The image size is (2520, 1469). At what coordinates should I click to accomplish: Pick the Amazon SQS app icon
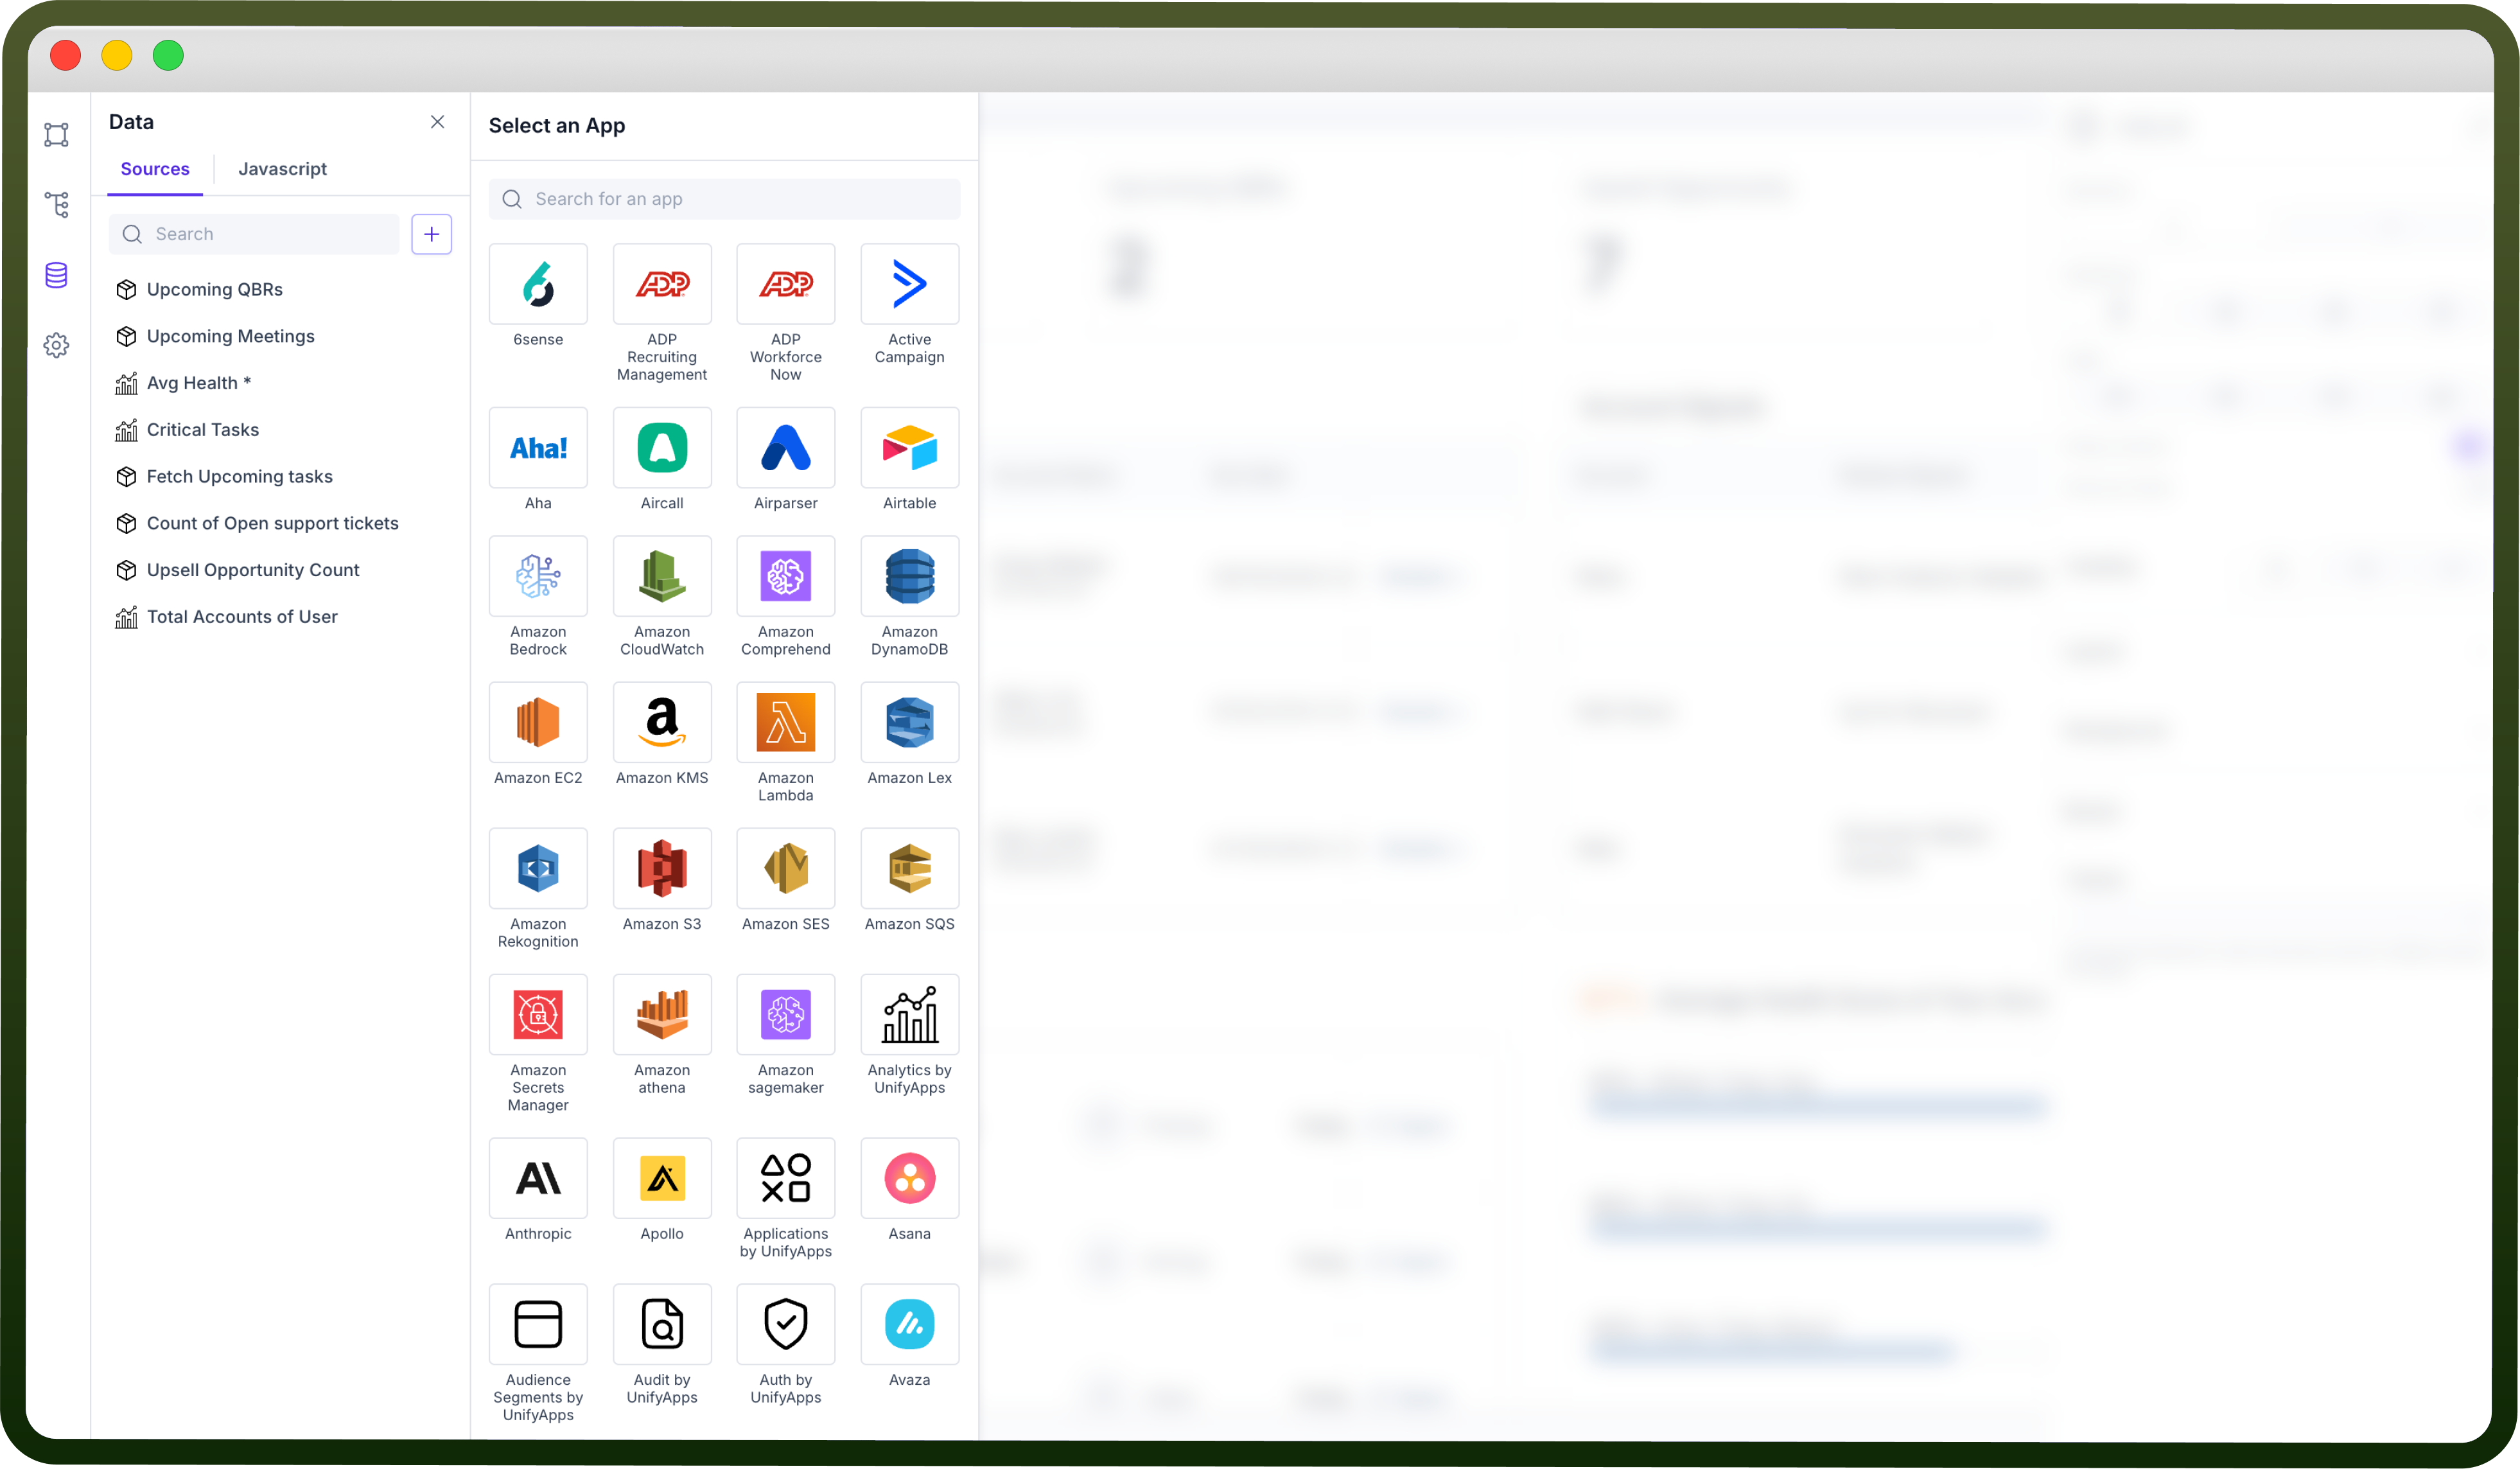910,868
